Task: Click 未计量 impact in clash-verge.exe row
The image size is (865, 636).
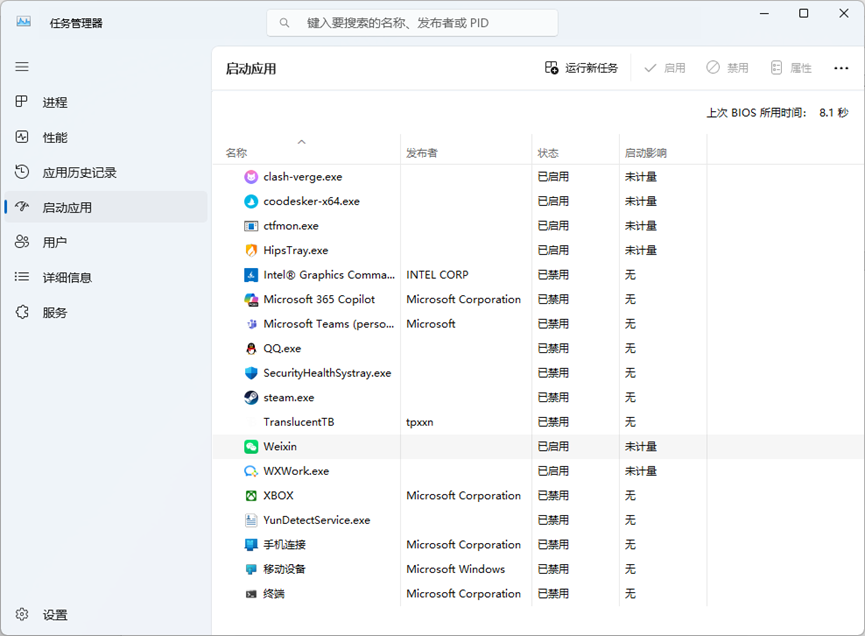Action: 640,177
